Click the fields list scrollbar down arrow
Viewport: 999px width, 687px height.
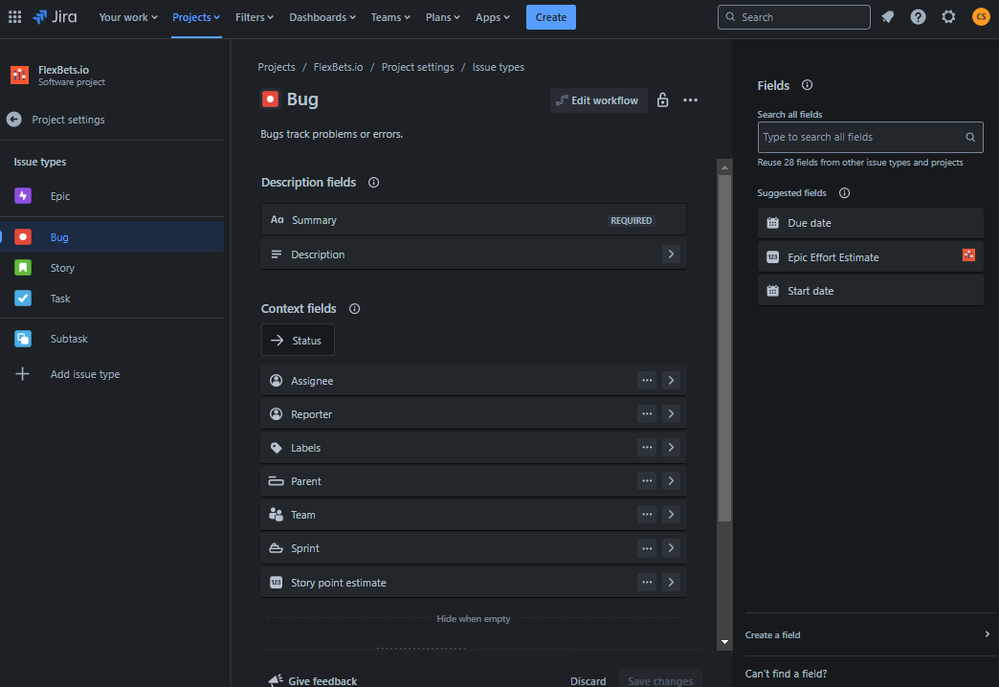pyautogui.click(x=724, y=642)
